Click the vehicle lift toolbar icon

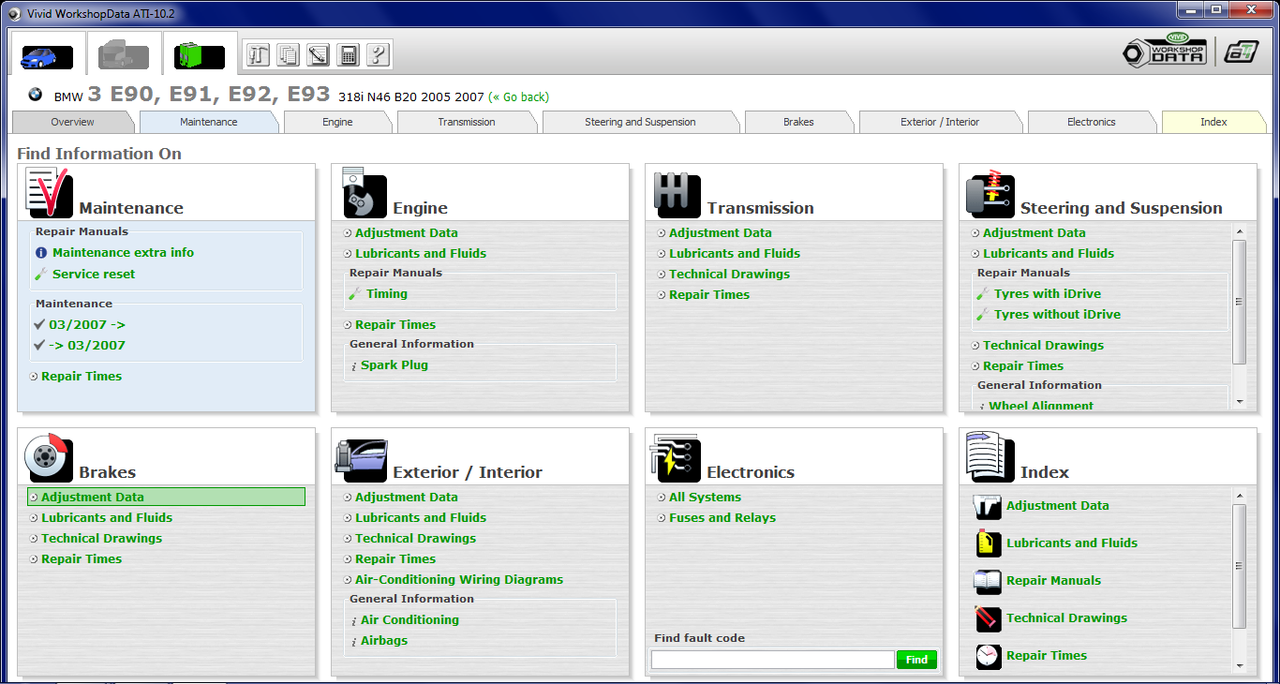click(258, 55)
